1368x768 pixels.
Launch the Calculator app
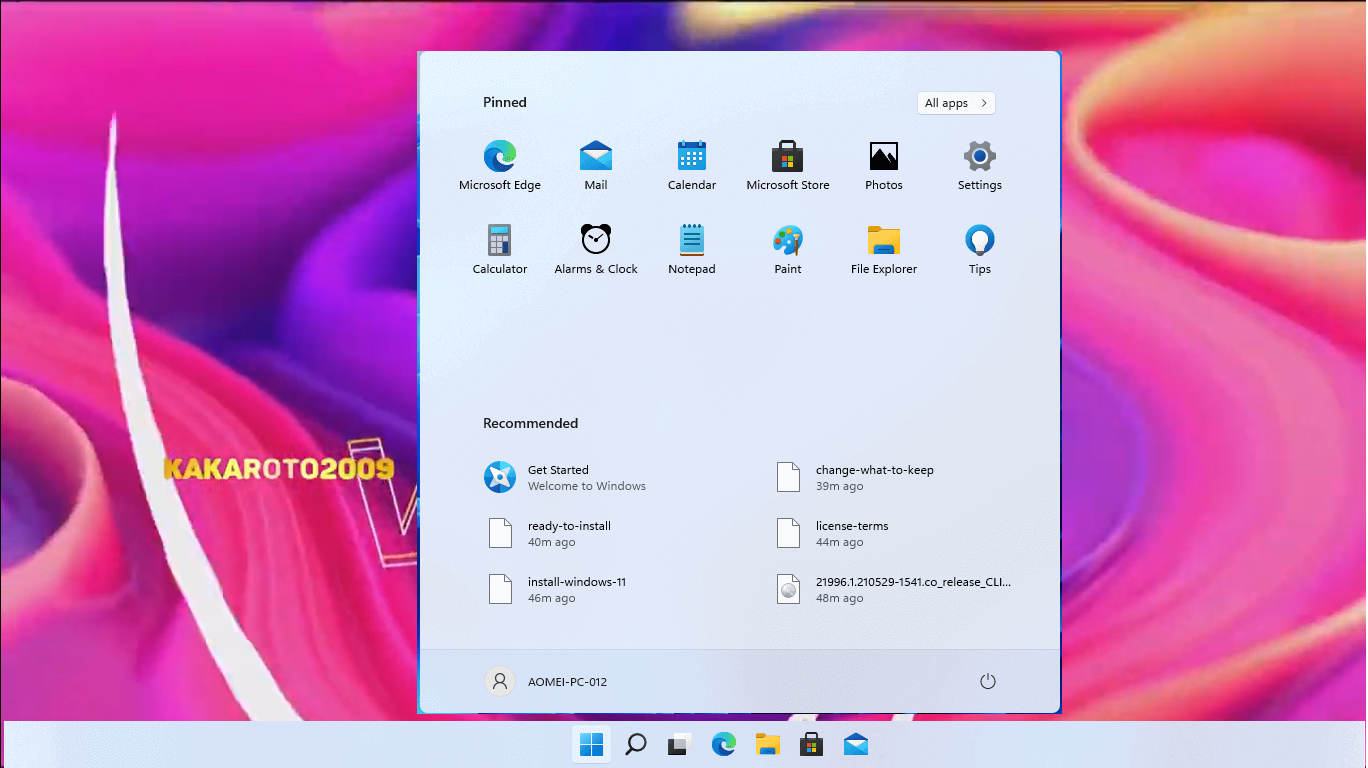pos(500,249)
